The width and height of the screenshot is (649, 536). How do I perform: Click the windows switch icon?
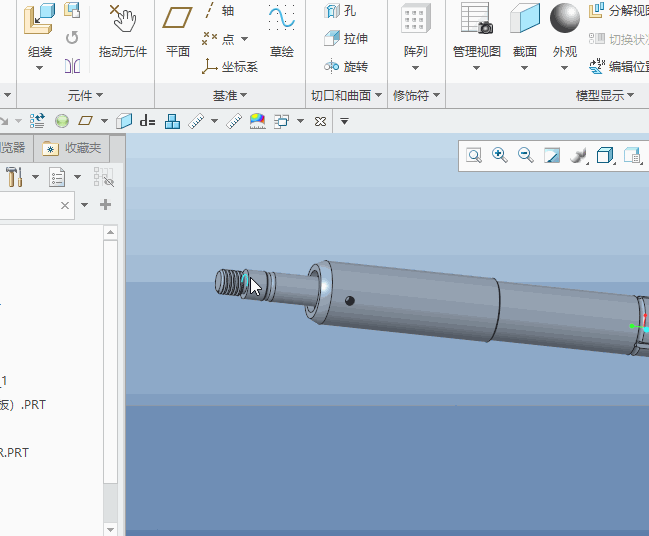pos(282,121)
